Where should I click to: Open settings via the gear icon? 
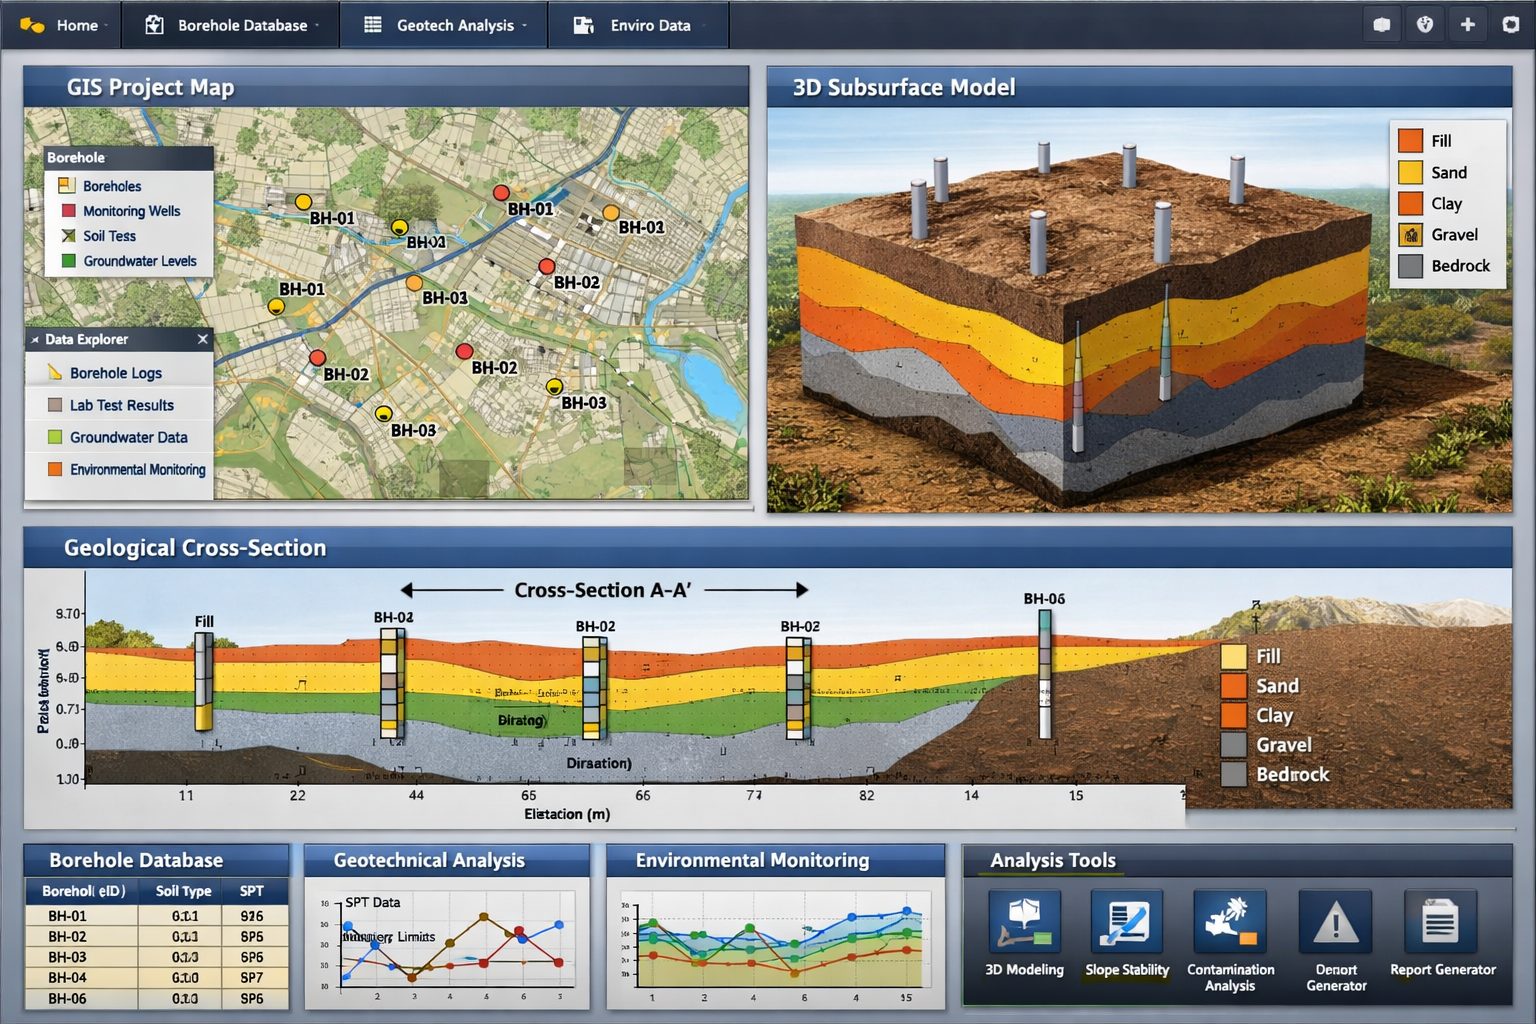coord(1512,22)
